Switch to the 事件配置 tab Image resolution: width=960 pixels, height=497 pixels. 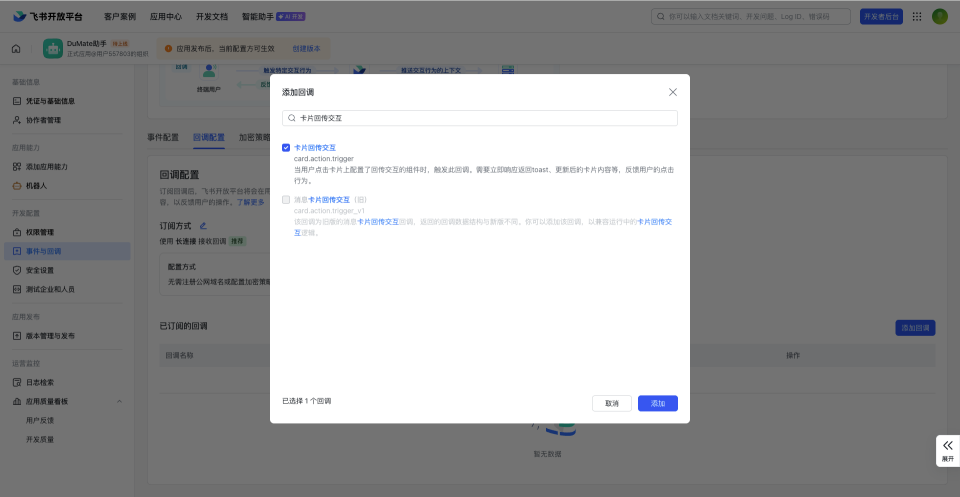(163, 137)
